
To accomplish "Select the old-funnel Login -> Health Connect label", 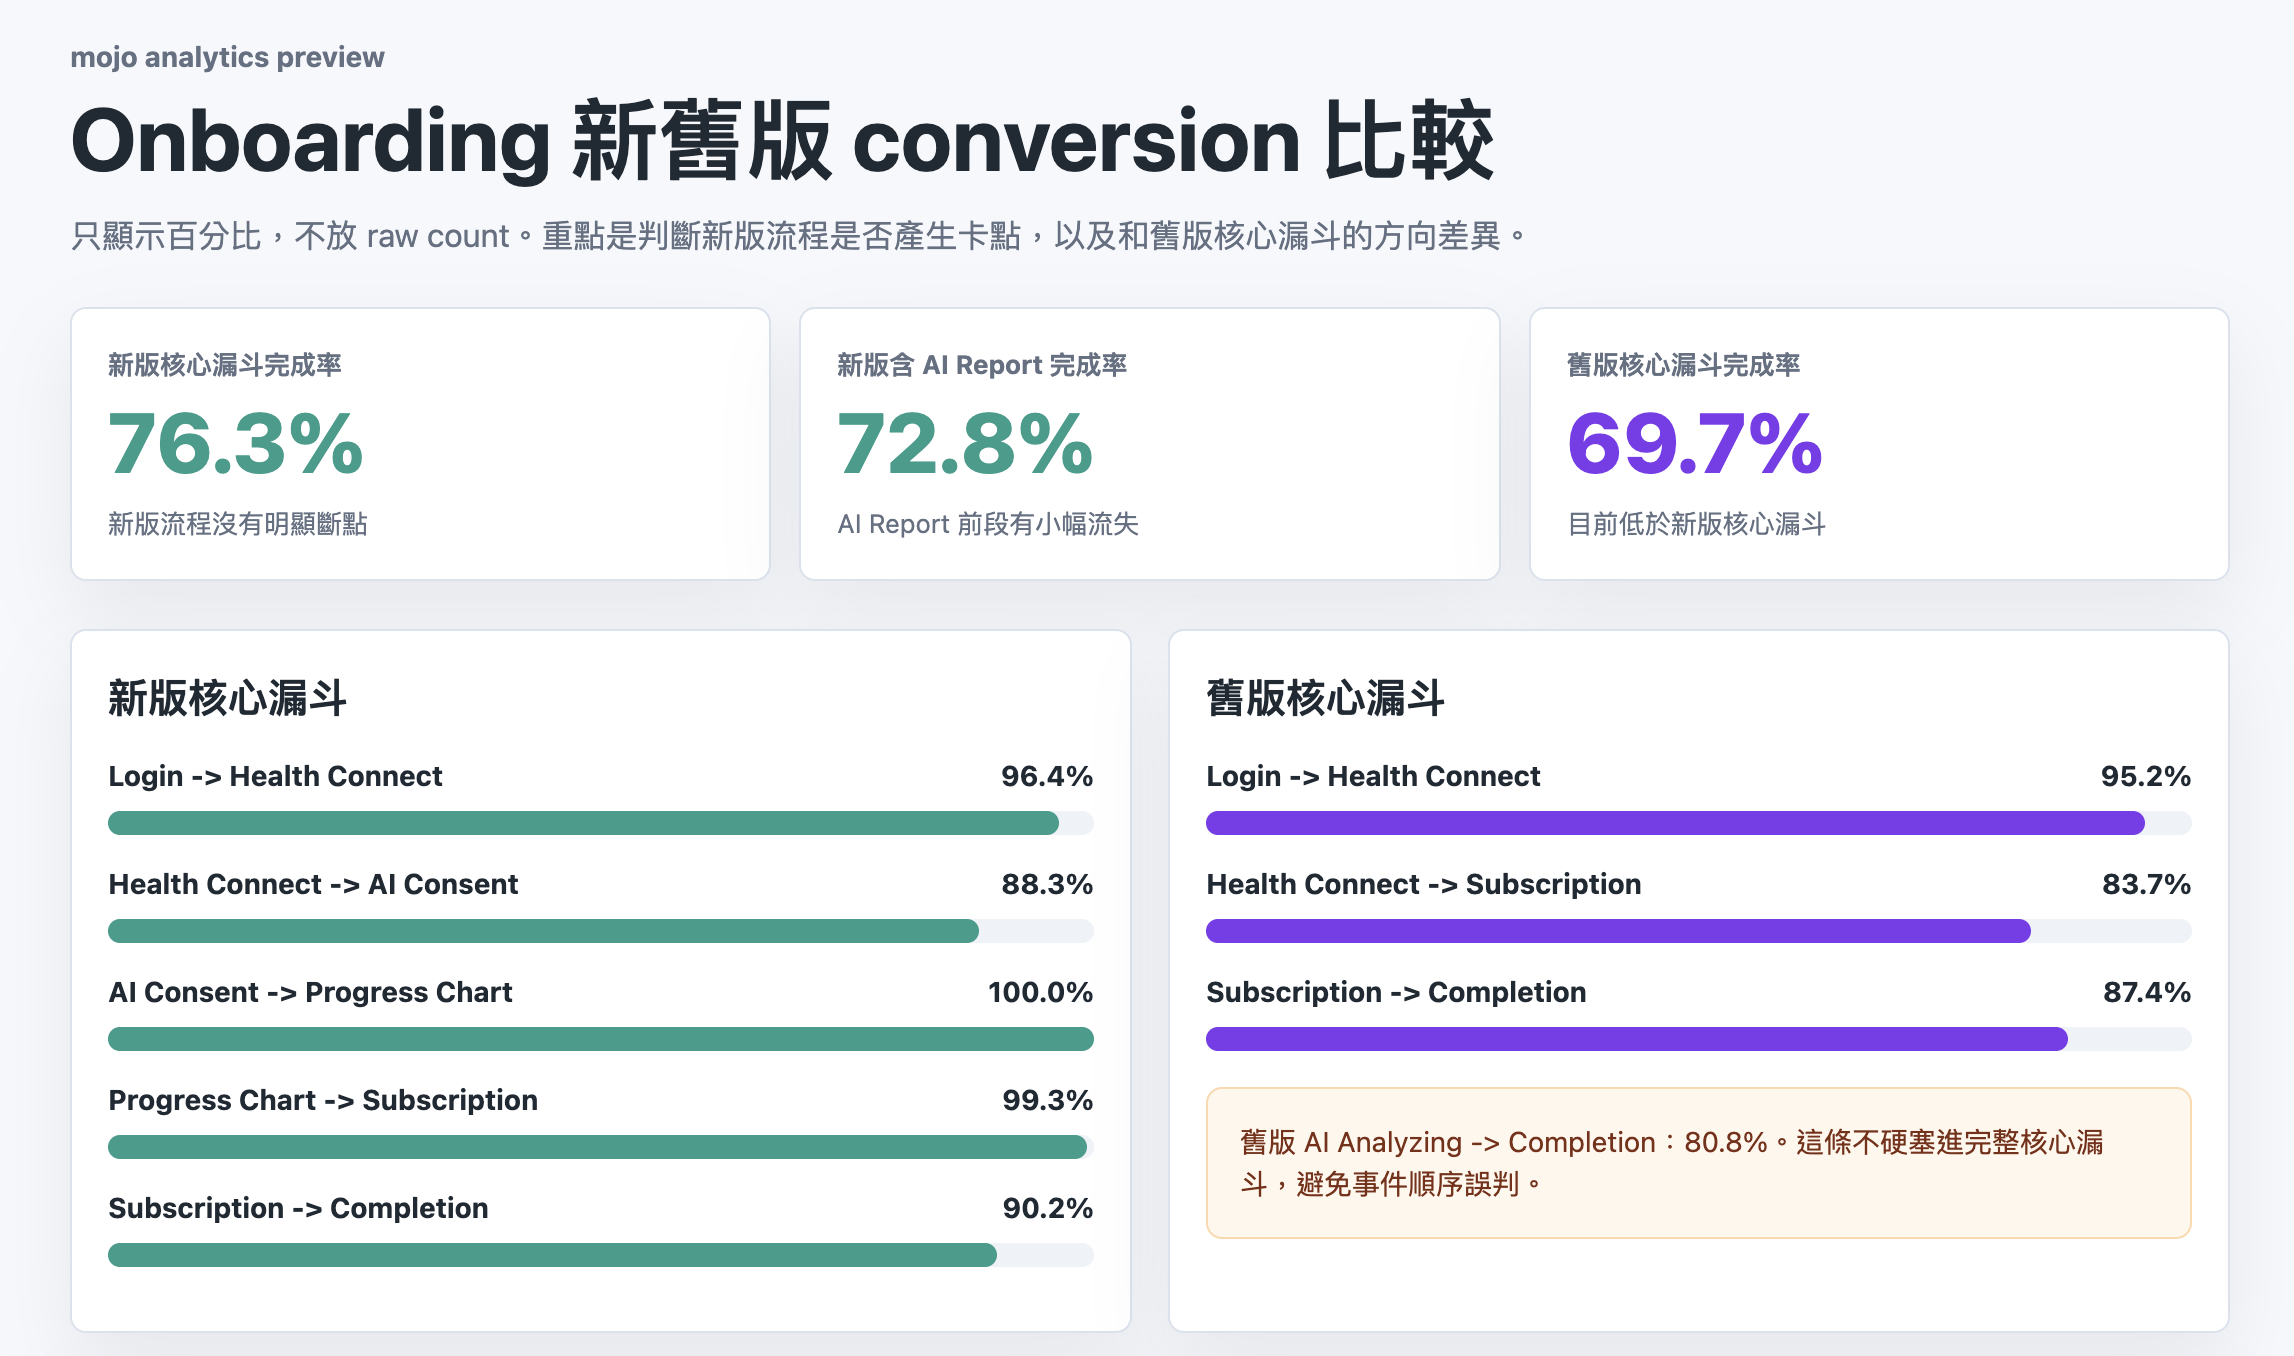I will [x=1373, y=776].
